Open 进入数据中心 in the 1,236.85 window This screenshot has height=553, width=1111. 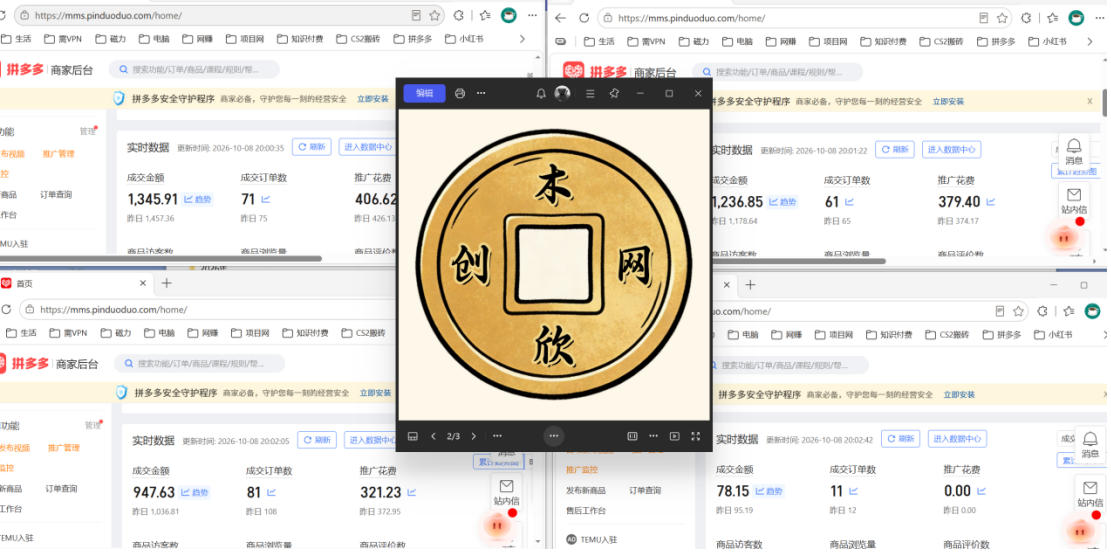pyautogui.click(x=951, y=150)
